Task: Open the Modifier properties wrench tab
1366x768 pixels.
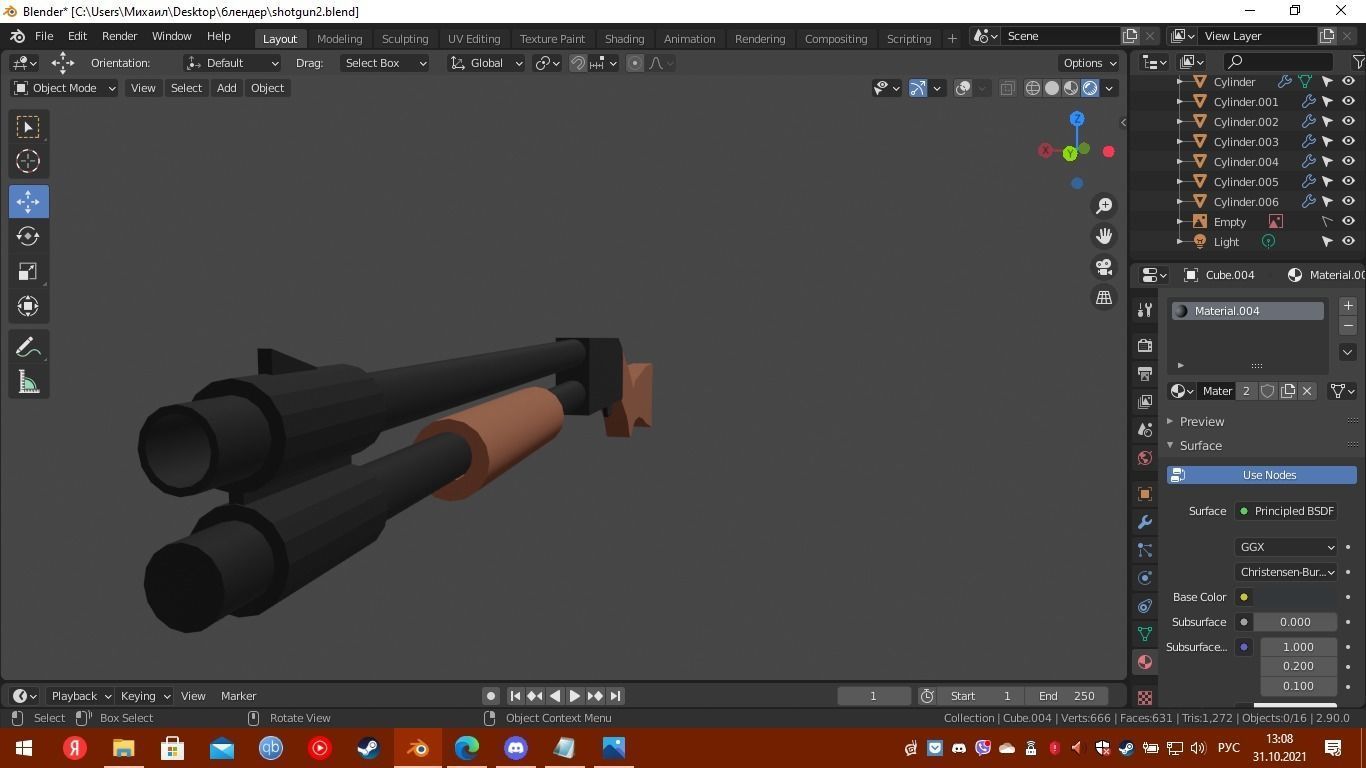Action: coord(1145,522)
